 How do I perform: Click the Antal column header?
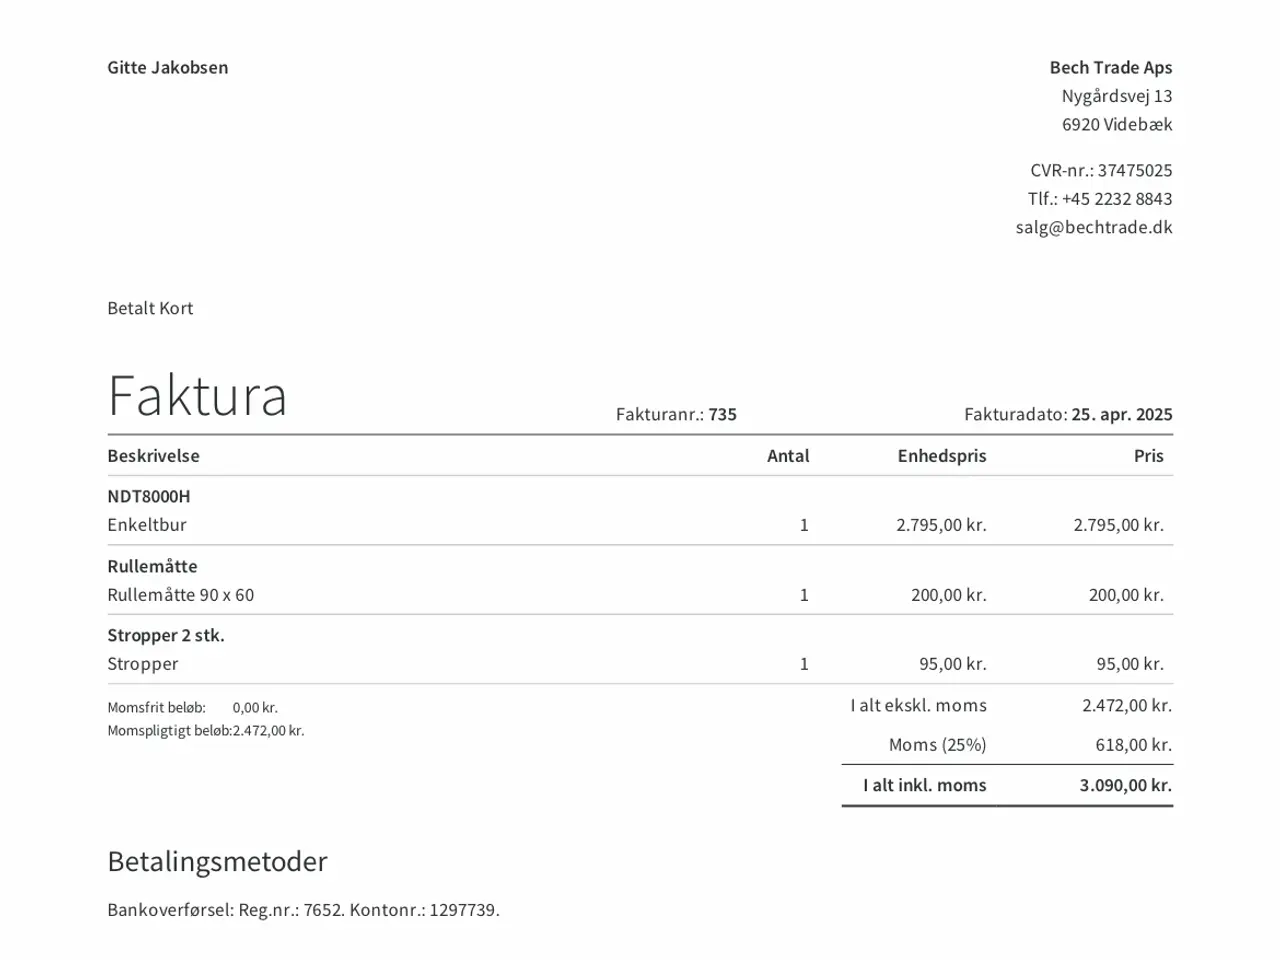[x=788, y=456]
